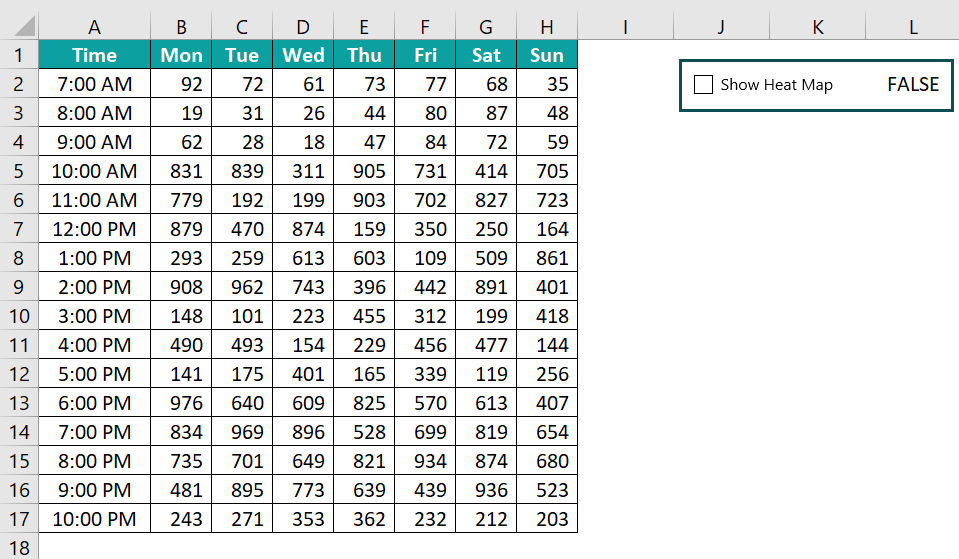Click the cell containing 699
Viewport: 959px width, 559px height.
point(425,432)
